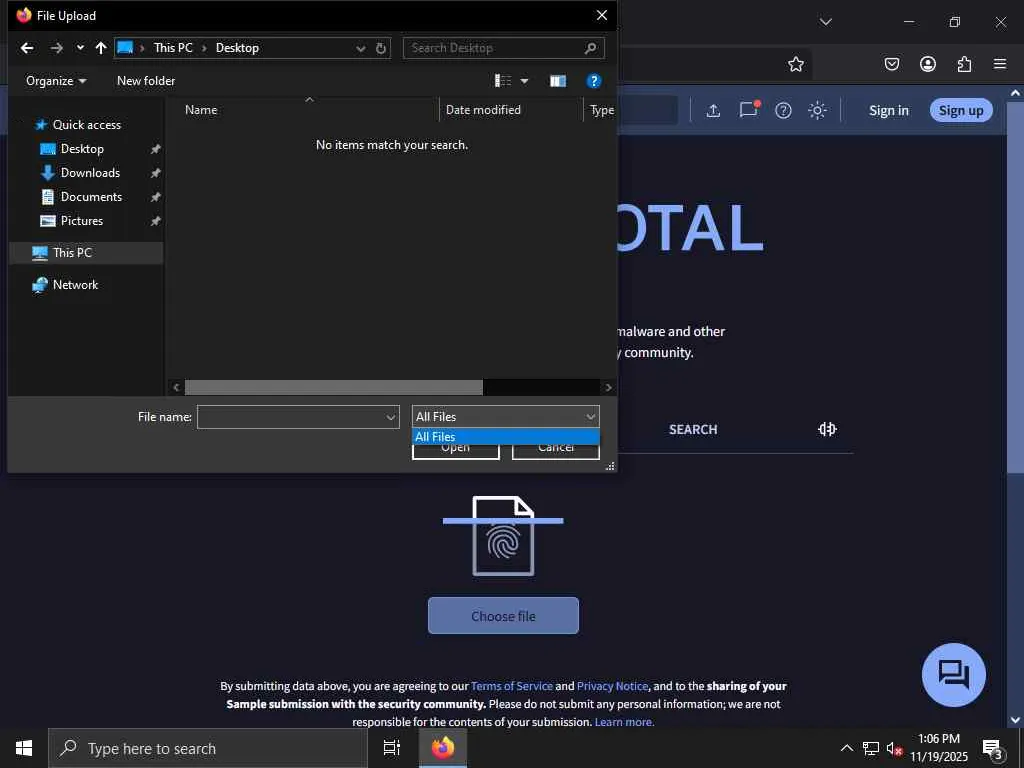
Task: Change your view icon in dialog toolbar
Action: (x=503, y=81)
